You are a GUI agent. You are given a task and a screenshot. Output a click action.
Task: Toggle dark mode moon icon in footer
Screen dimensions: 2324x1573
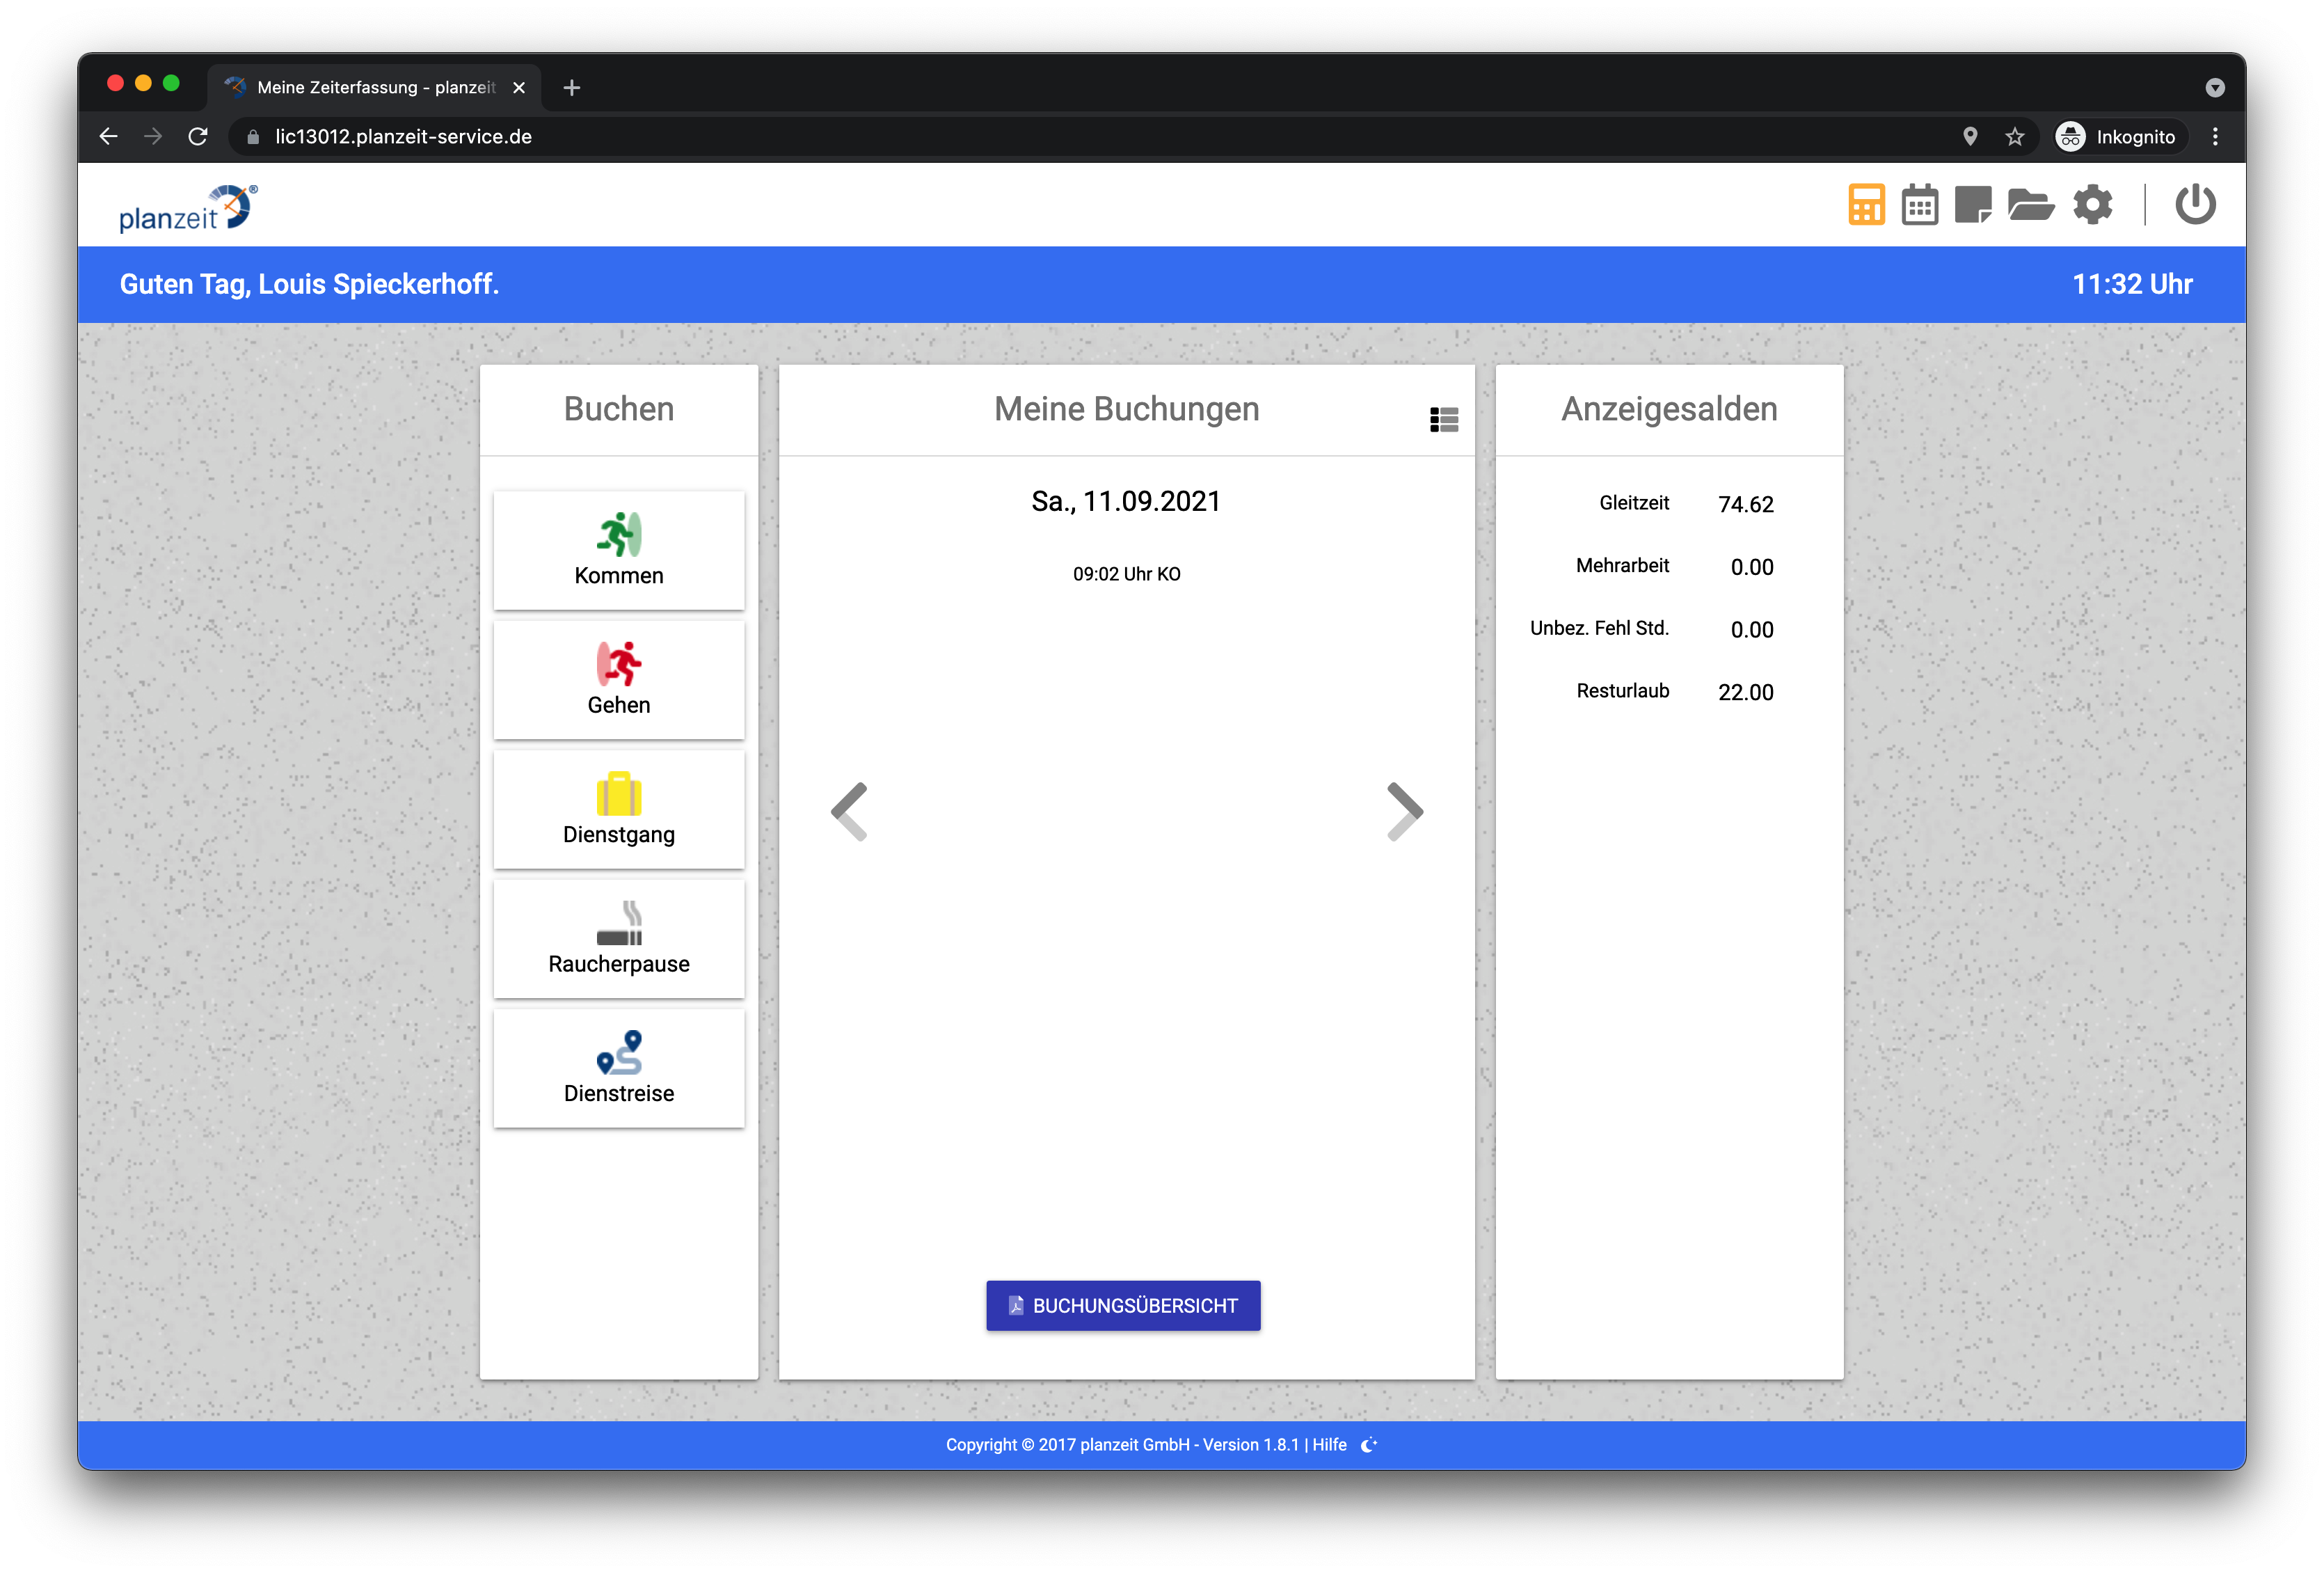(1369, 1445)
